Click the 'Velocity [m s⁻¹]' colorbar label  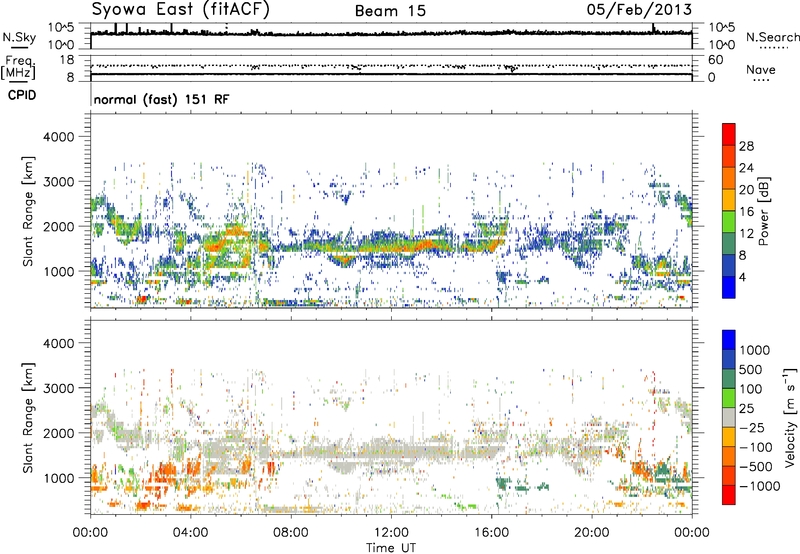pos(790,418)
